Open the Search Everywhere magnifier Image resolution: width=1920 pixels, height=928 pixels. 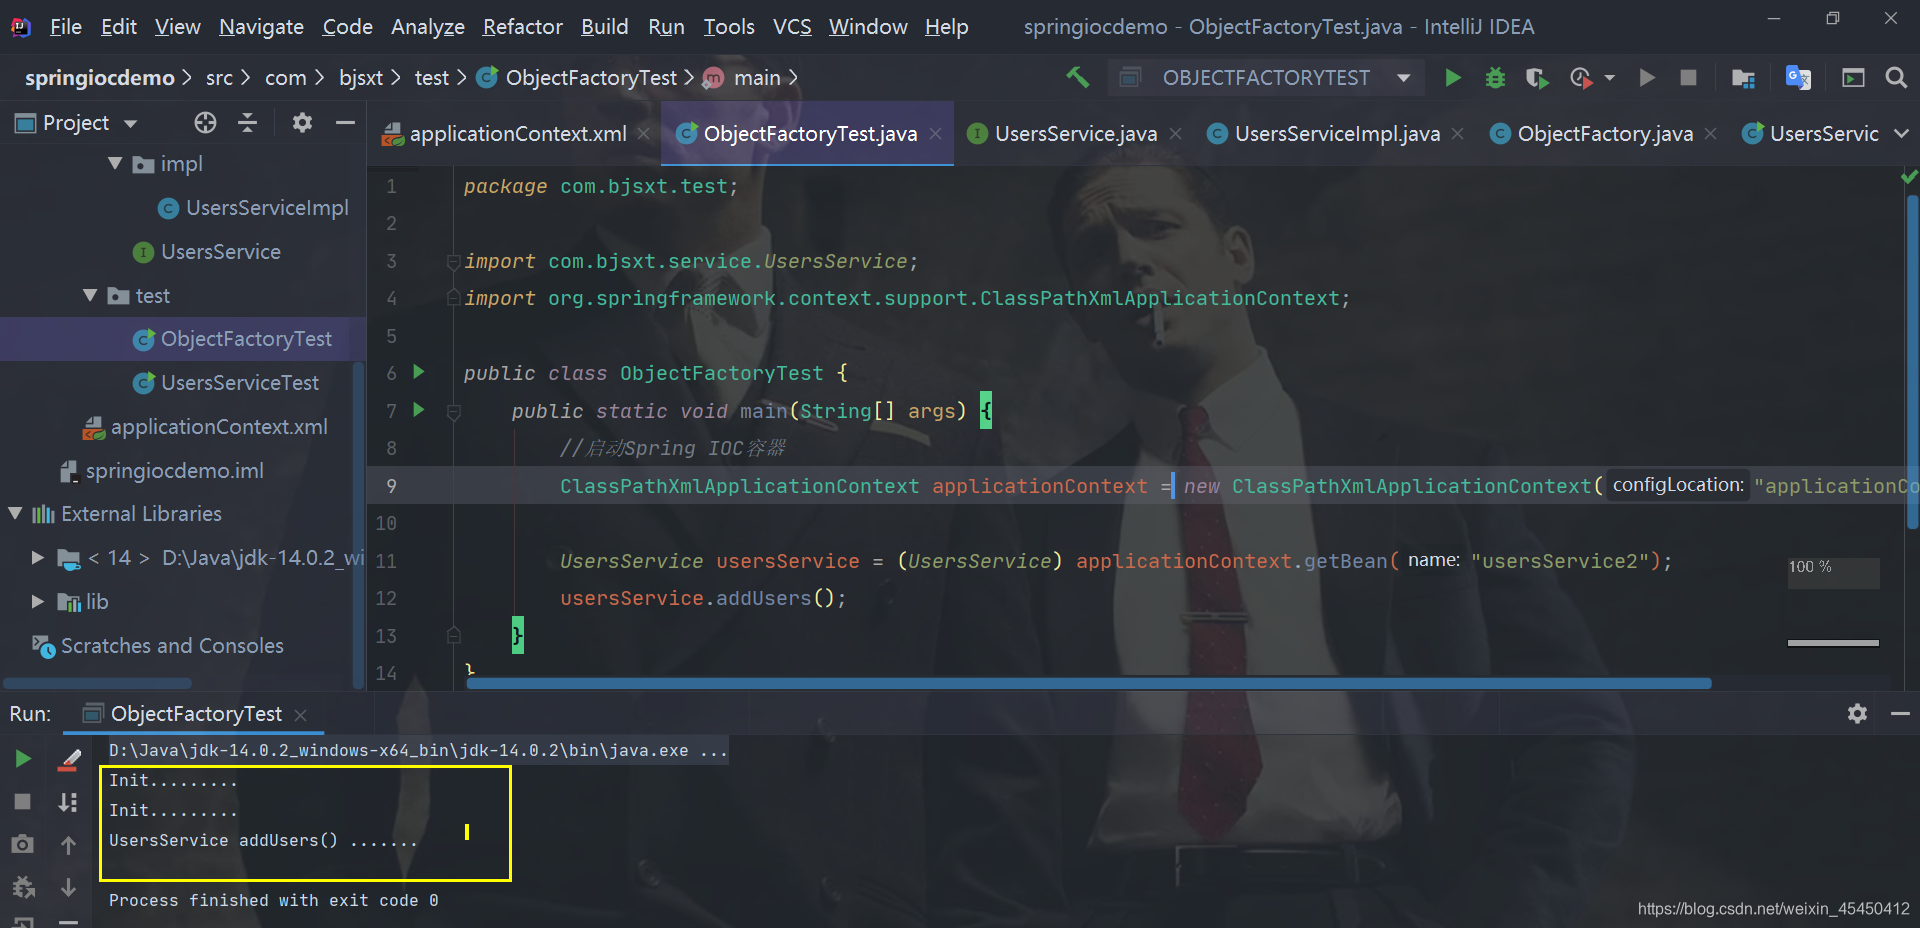pos(1896,77)
